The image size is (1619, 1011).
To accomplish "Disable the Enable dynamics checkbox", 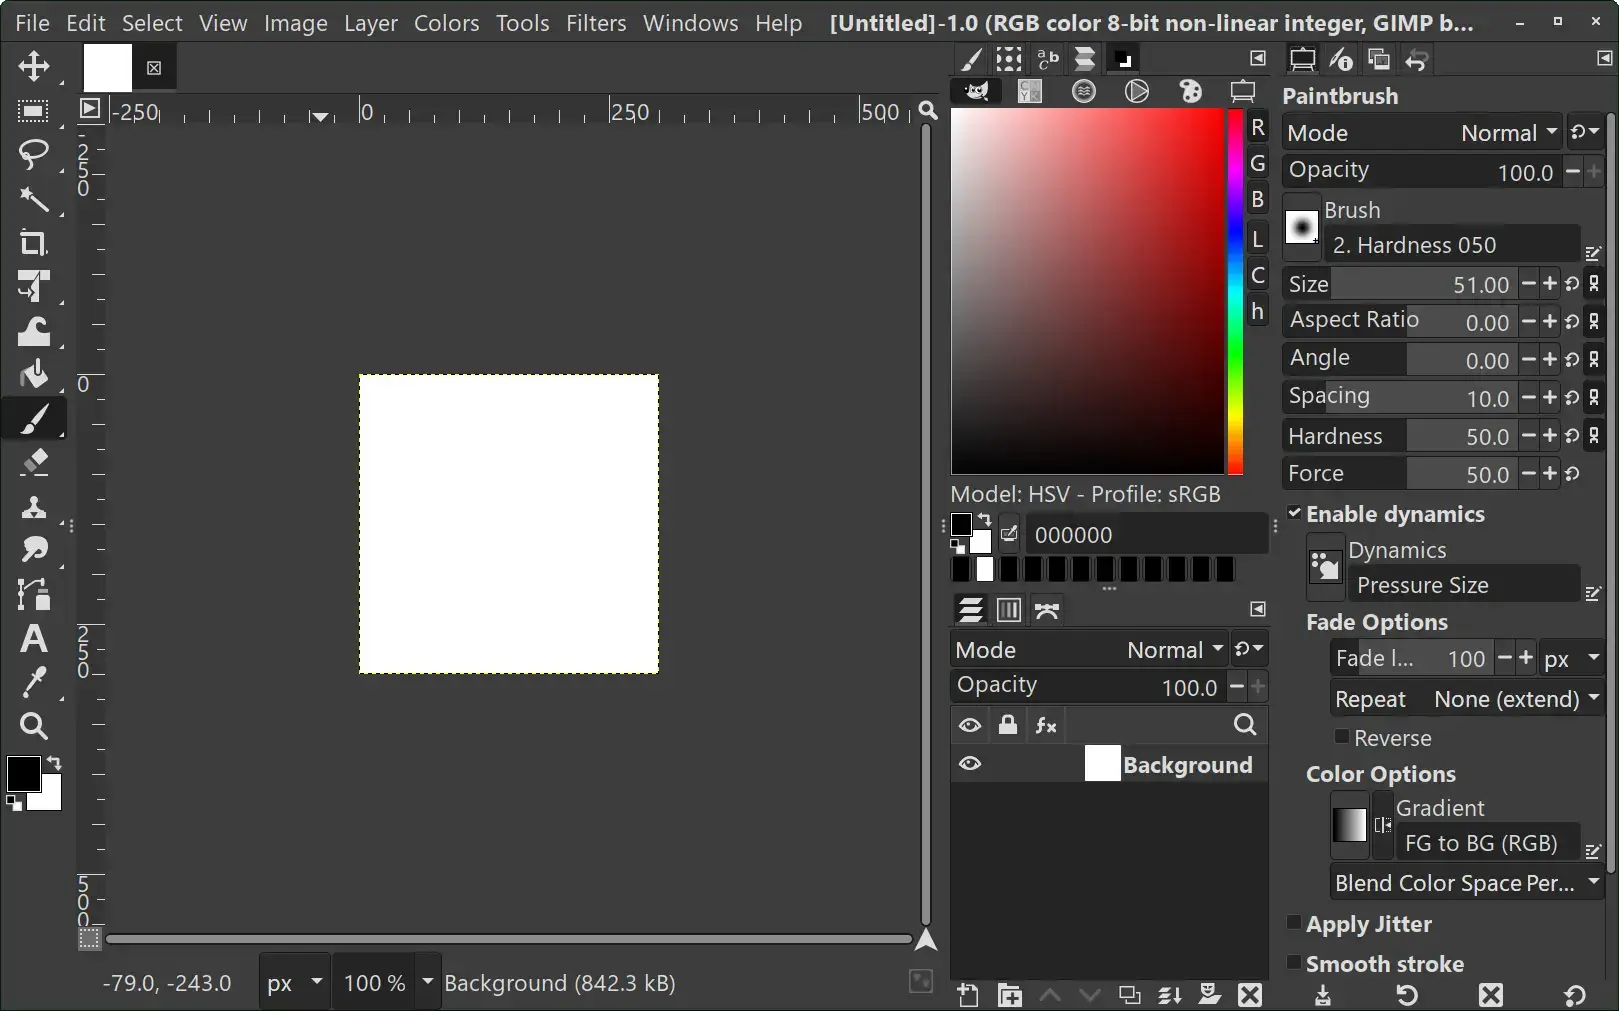I will tap(1295, 513).
